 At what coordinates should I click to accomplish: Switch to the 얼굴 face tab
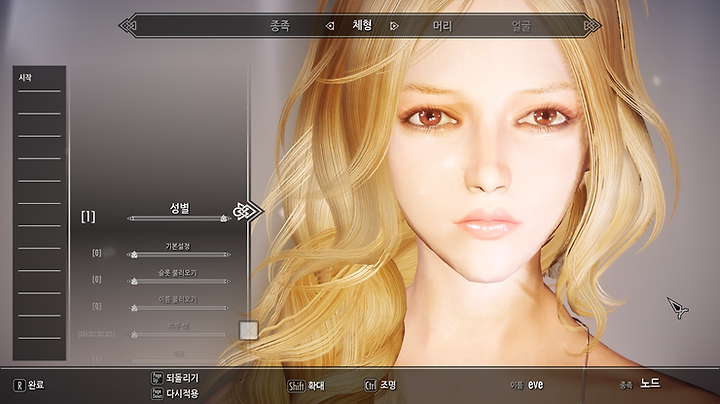(x=521, y=26)
